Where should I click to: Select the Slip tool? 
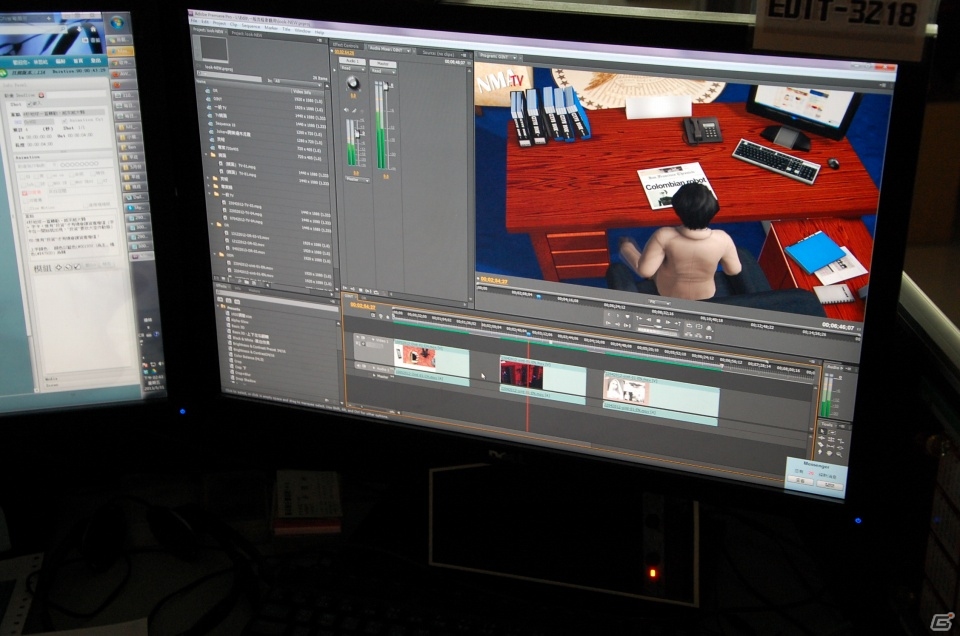click(830, 446)
